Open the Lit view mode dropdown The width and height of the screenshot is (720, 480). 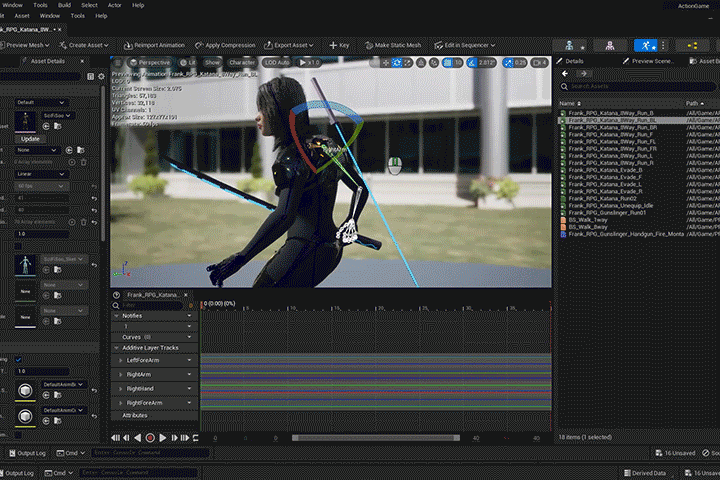pyautogui.click(x=188, y=62)
